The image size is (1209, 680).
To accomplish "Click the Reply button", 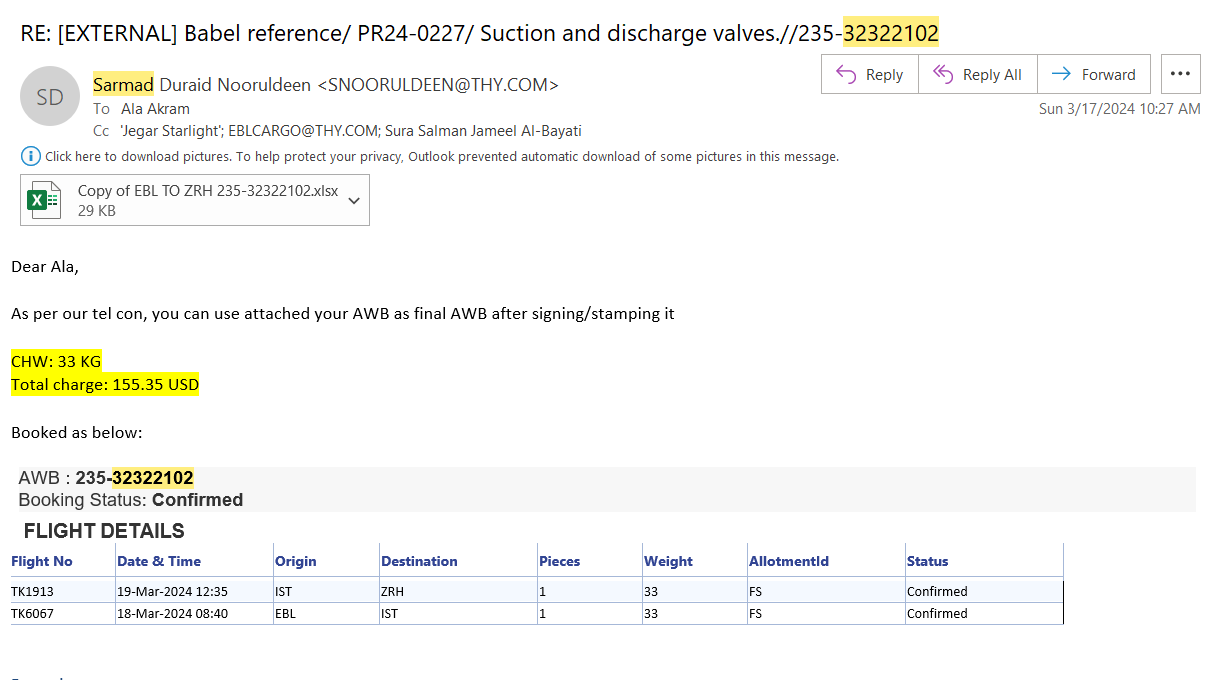I will (869, 74).
